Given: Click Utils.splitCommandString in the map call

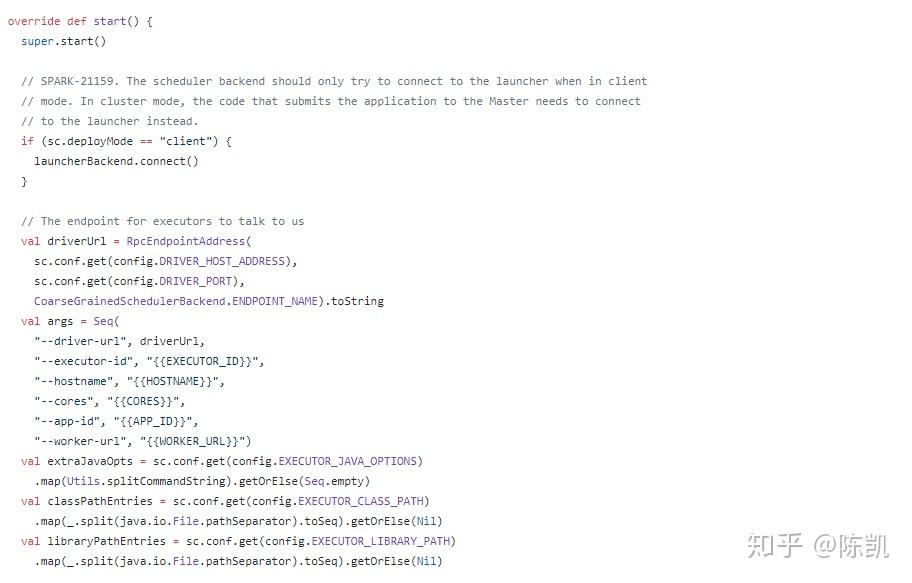Looking at the screenshot, I should pyautogui.click(x=136, y=481).
